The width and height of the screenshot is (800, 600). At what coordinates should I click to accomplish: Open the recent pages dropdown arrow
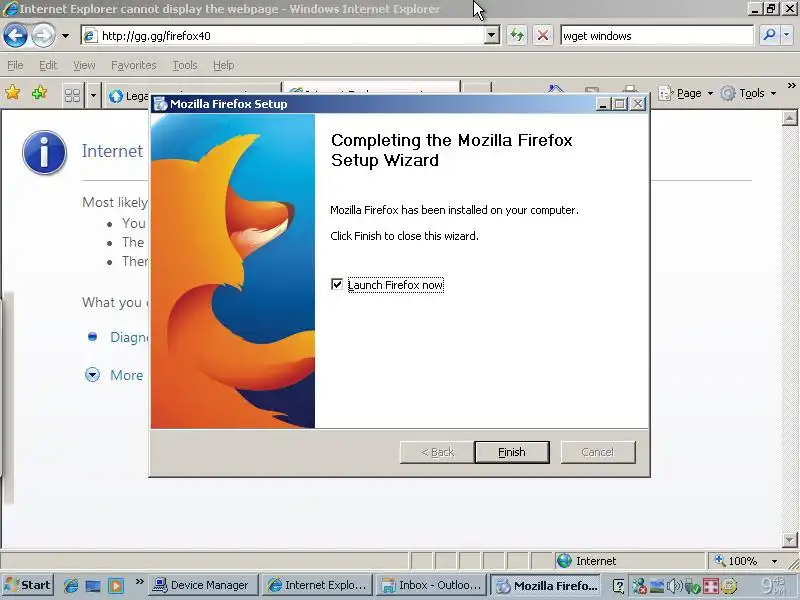click(65, 36)
